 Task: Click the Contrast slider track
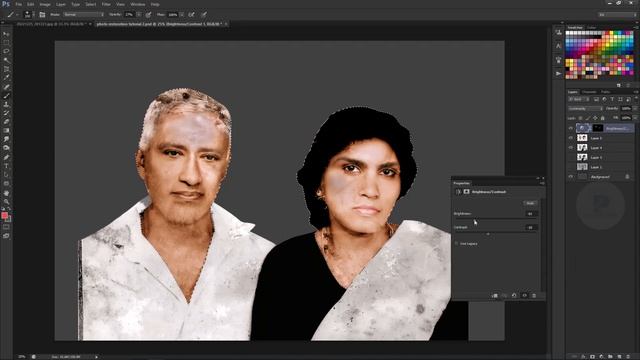(496, 234)
